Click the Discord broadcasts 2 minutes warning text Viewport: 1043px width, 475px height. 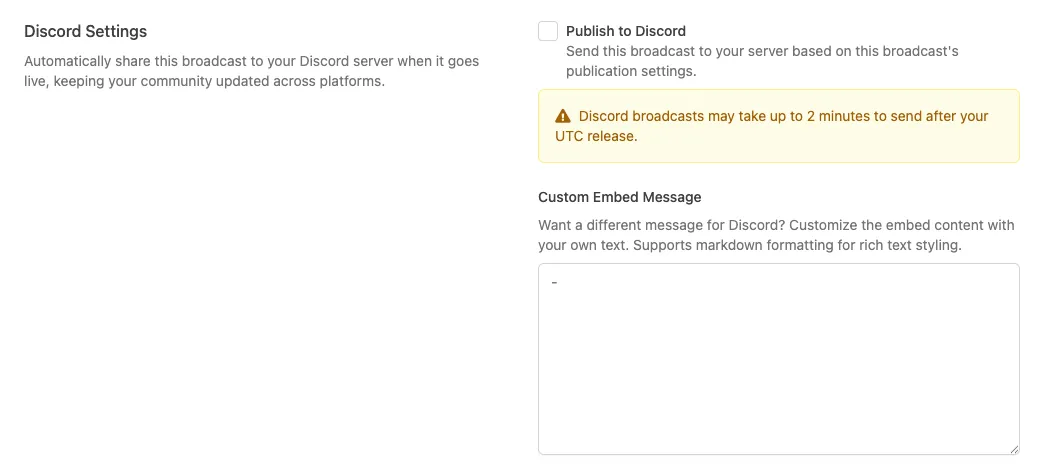[772, 126]
